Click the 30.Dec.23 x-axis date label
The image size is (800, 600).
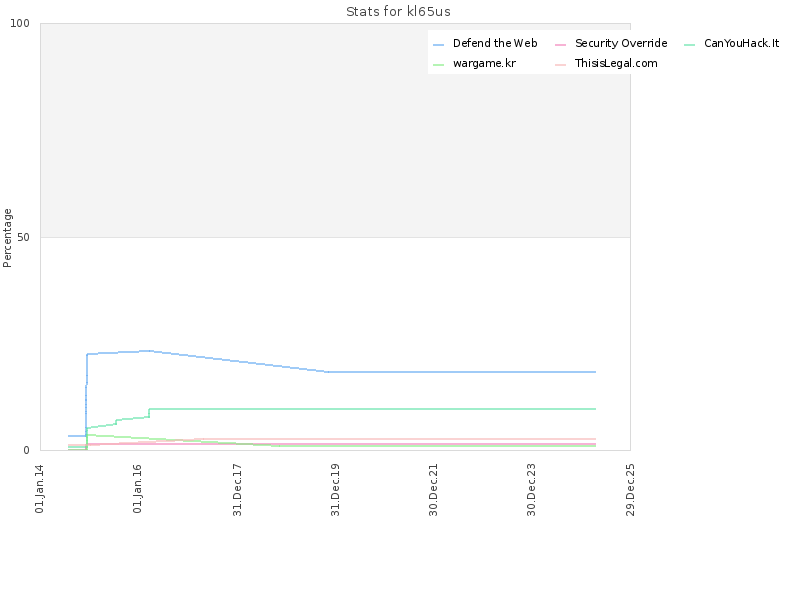click(532, 490)
